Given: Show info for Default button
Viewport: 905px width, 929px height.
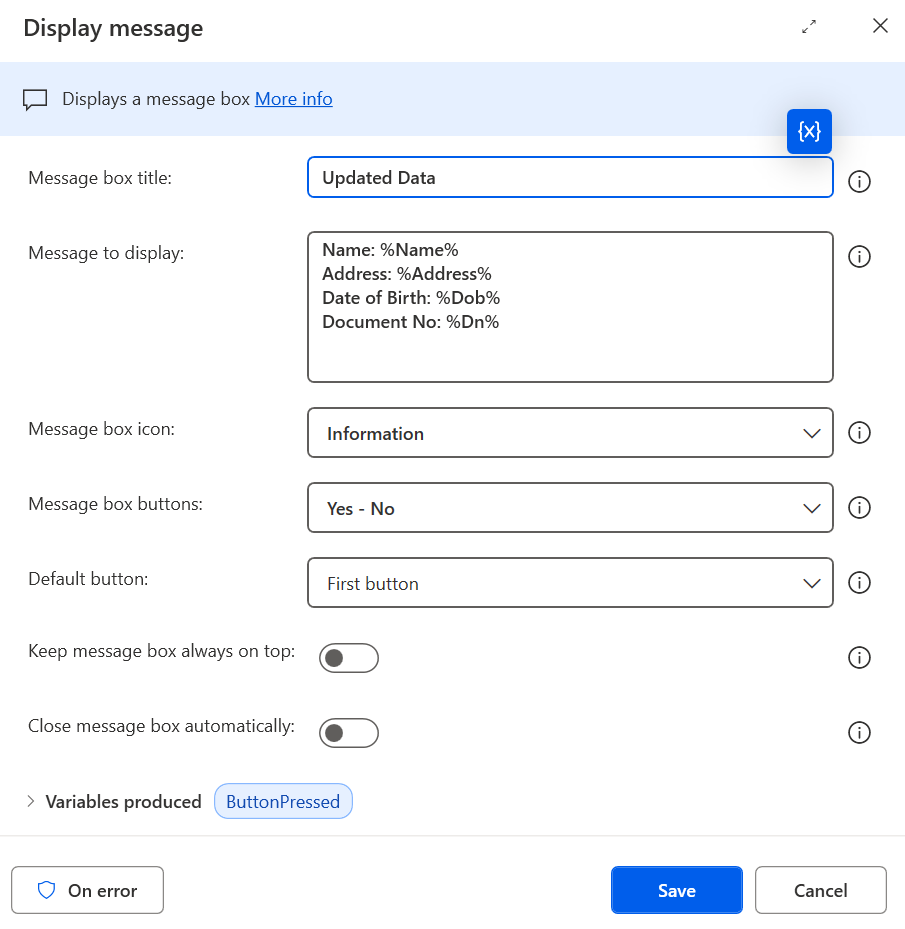Looking at the screenshot, I should [859, 582].
